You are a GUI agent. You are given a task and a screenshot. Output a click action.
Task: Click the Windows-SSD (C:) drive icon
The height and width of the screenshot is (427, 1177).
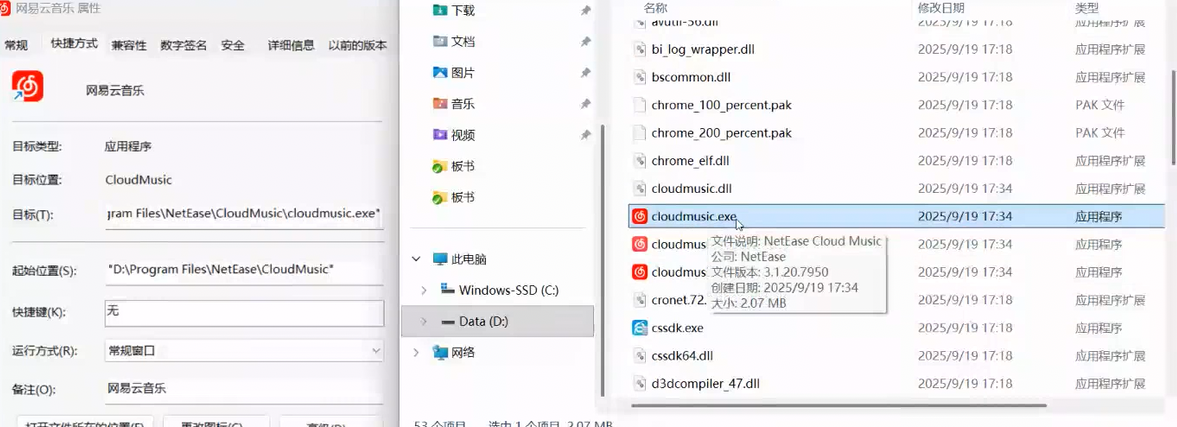coord(447,290)
